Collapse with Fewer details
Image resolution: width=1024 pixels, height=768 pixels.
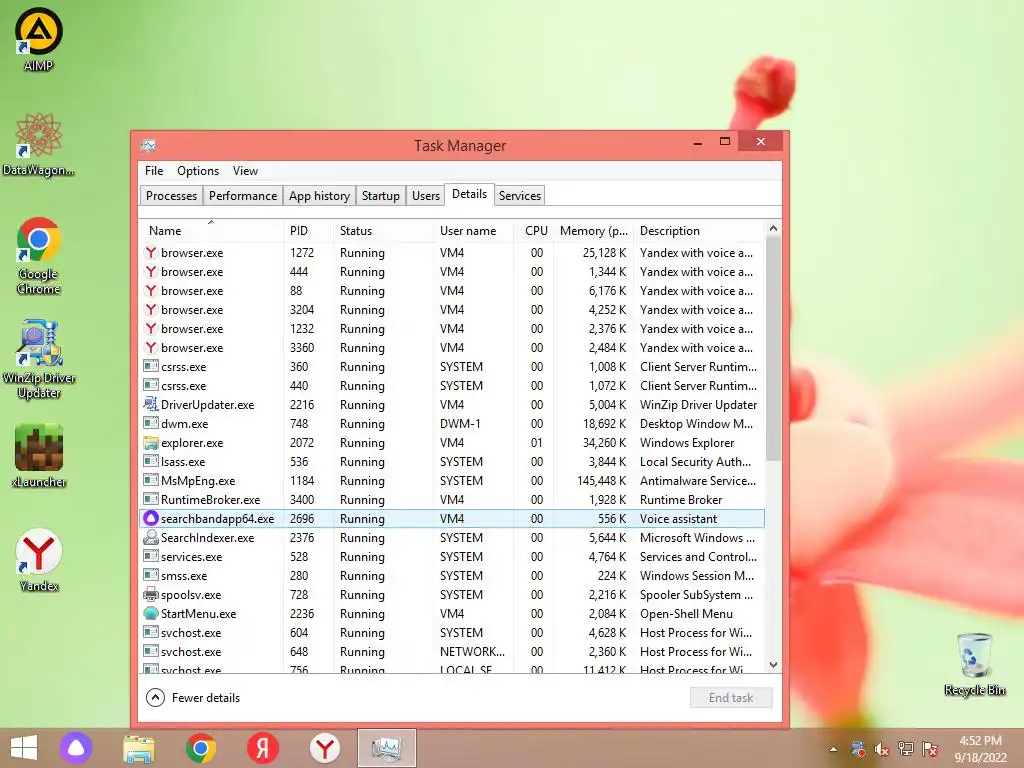(193, 697)
